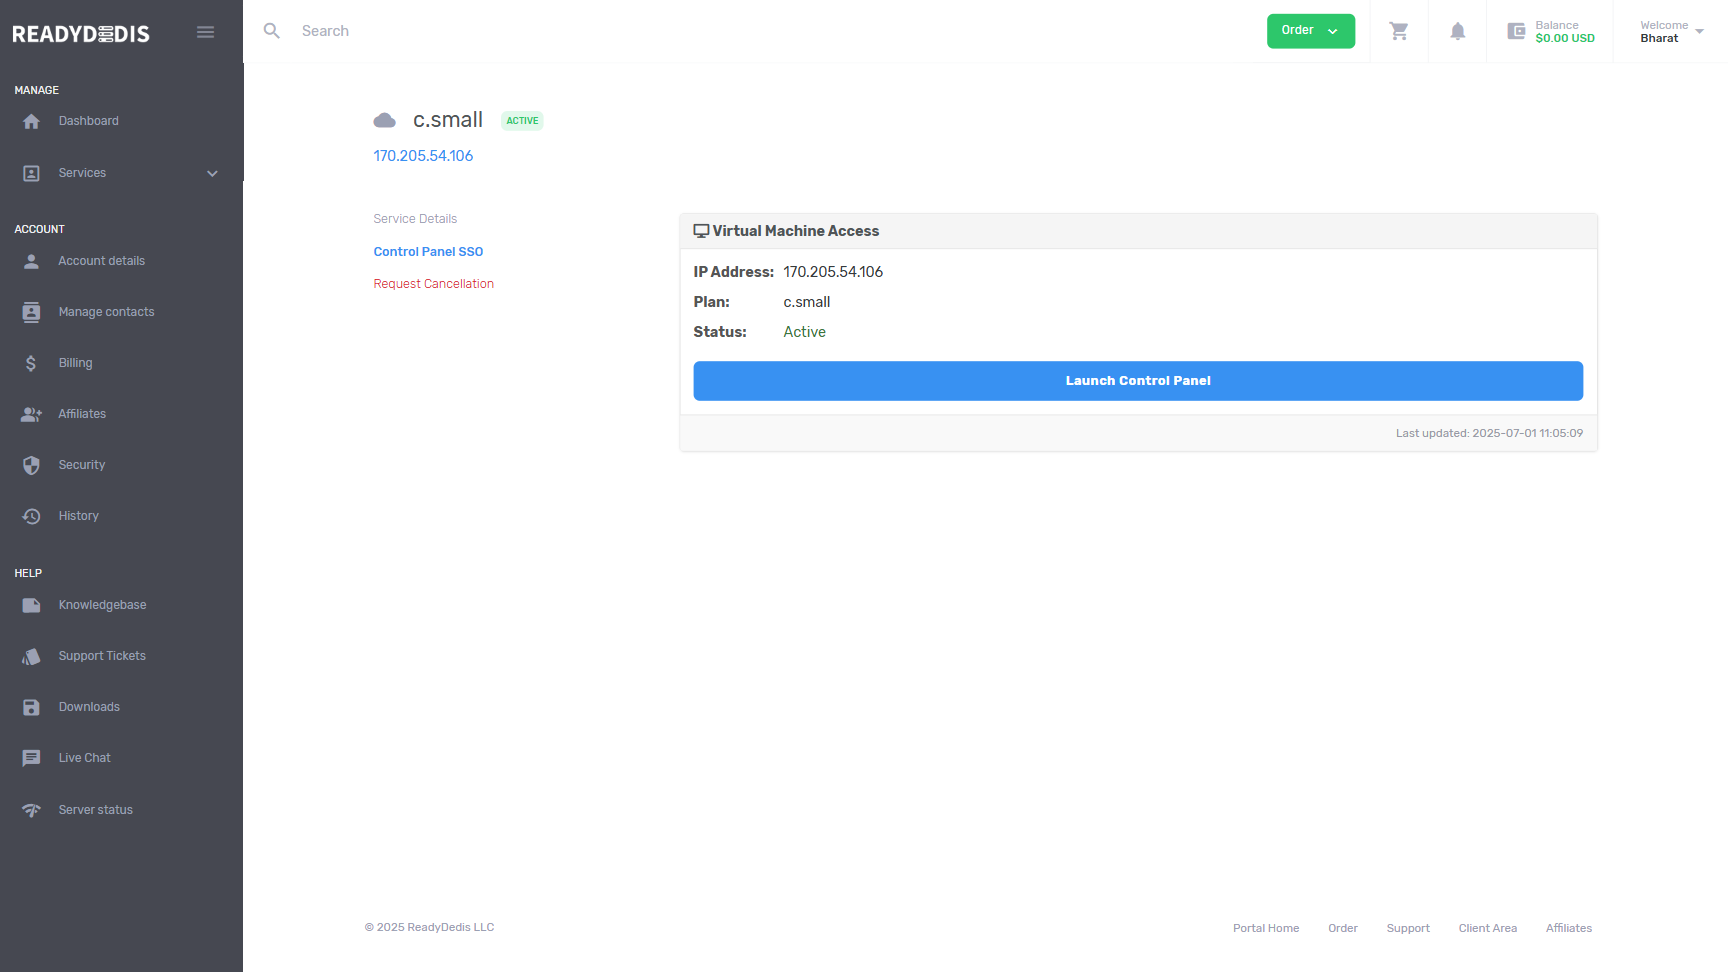Open the shopping cart icon
The image size is (1728, 972).
coord(1399,31)
